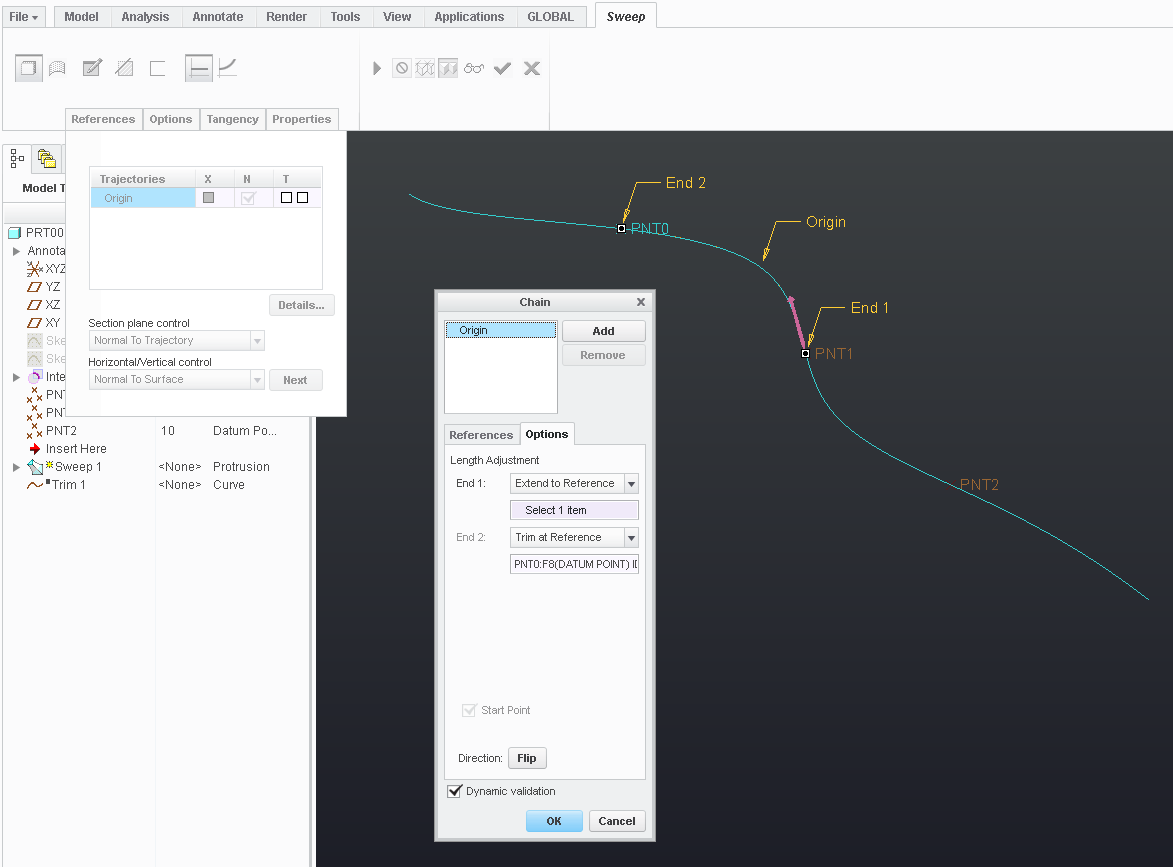Open the End 2 length adjustment dropdown

(x=631, y=537)
